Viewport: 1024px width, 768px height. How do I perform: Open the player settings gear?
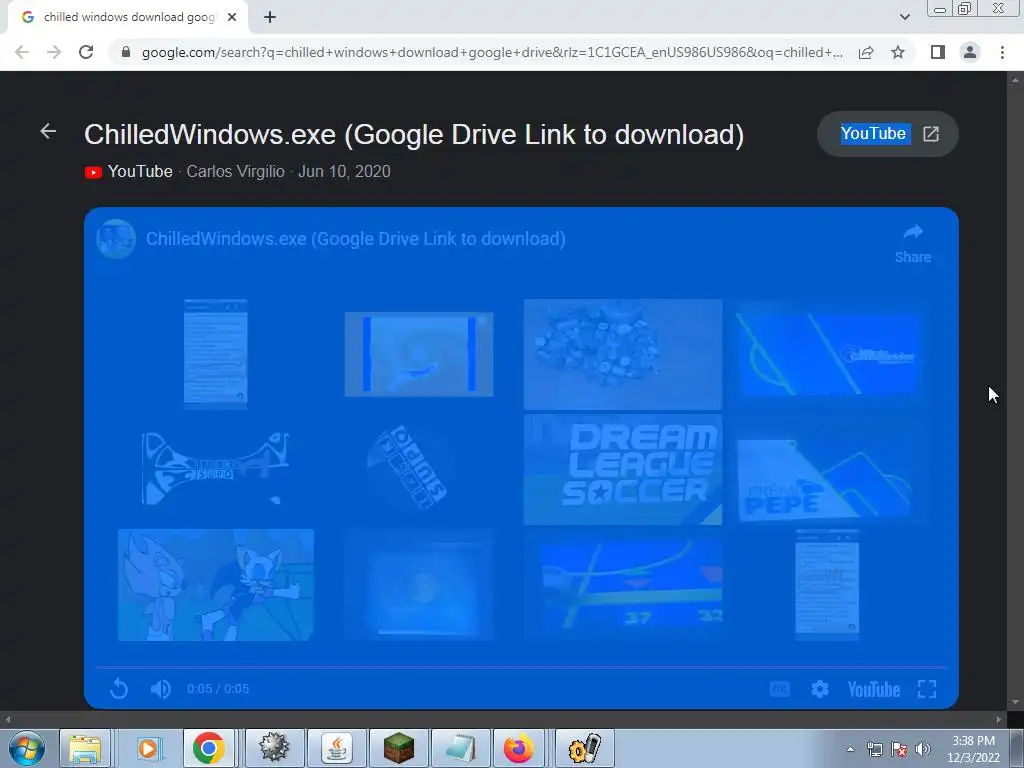click(x=820, y=689)
